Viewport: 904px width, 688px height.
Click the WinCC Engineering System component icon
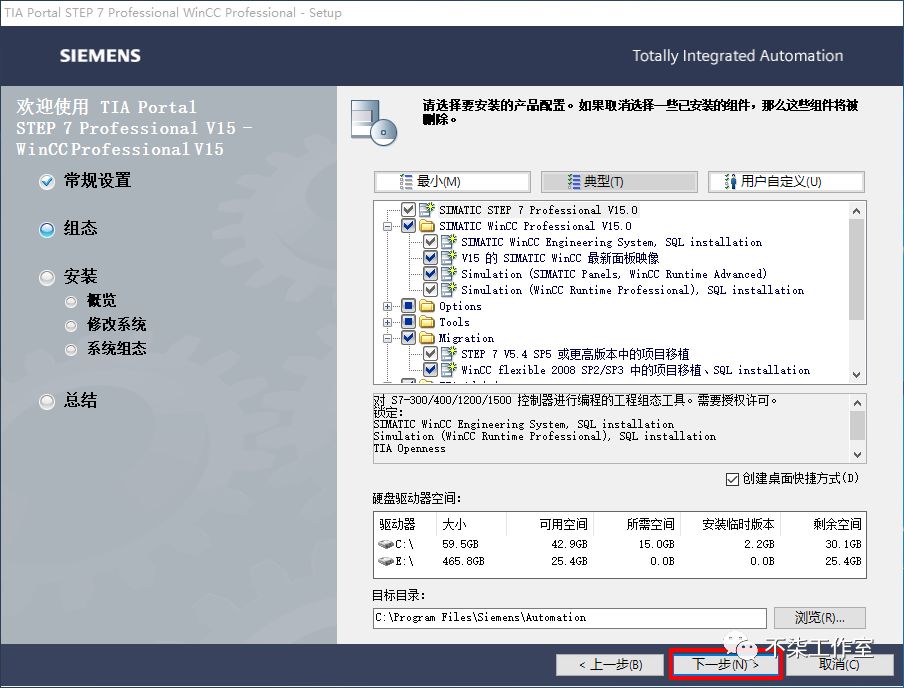tap(449, 241)
